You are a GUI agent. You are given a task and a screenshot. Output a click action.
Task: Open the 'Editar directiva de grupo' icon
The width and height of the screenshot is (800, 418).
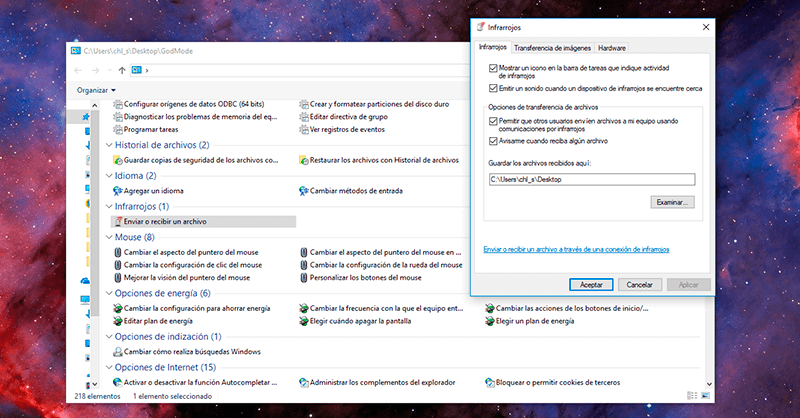coord(304,117)
